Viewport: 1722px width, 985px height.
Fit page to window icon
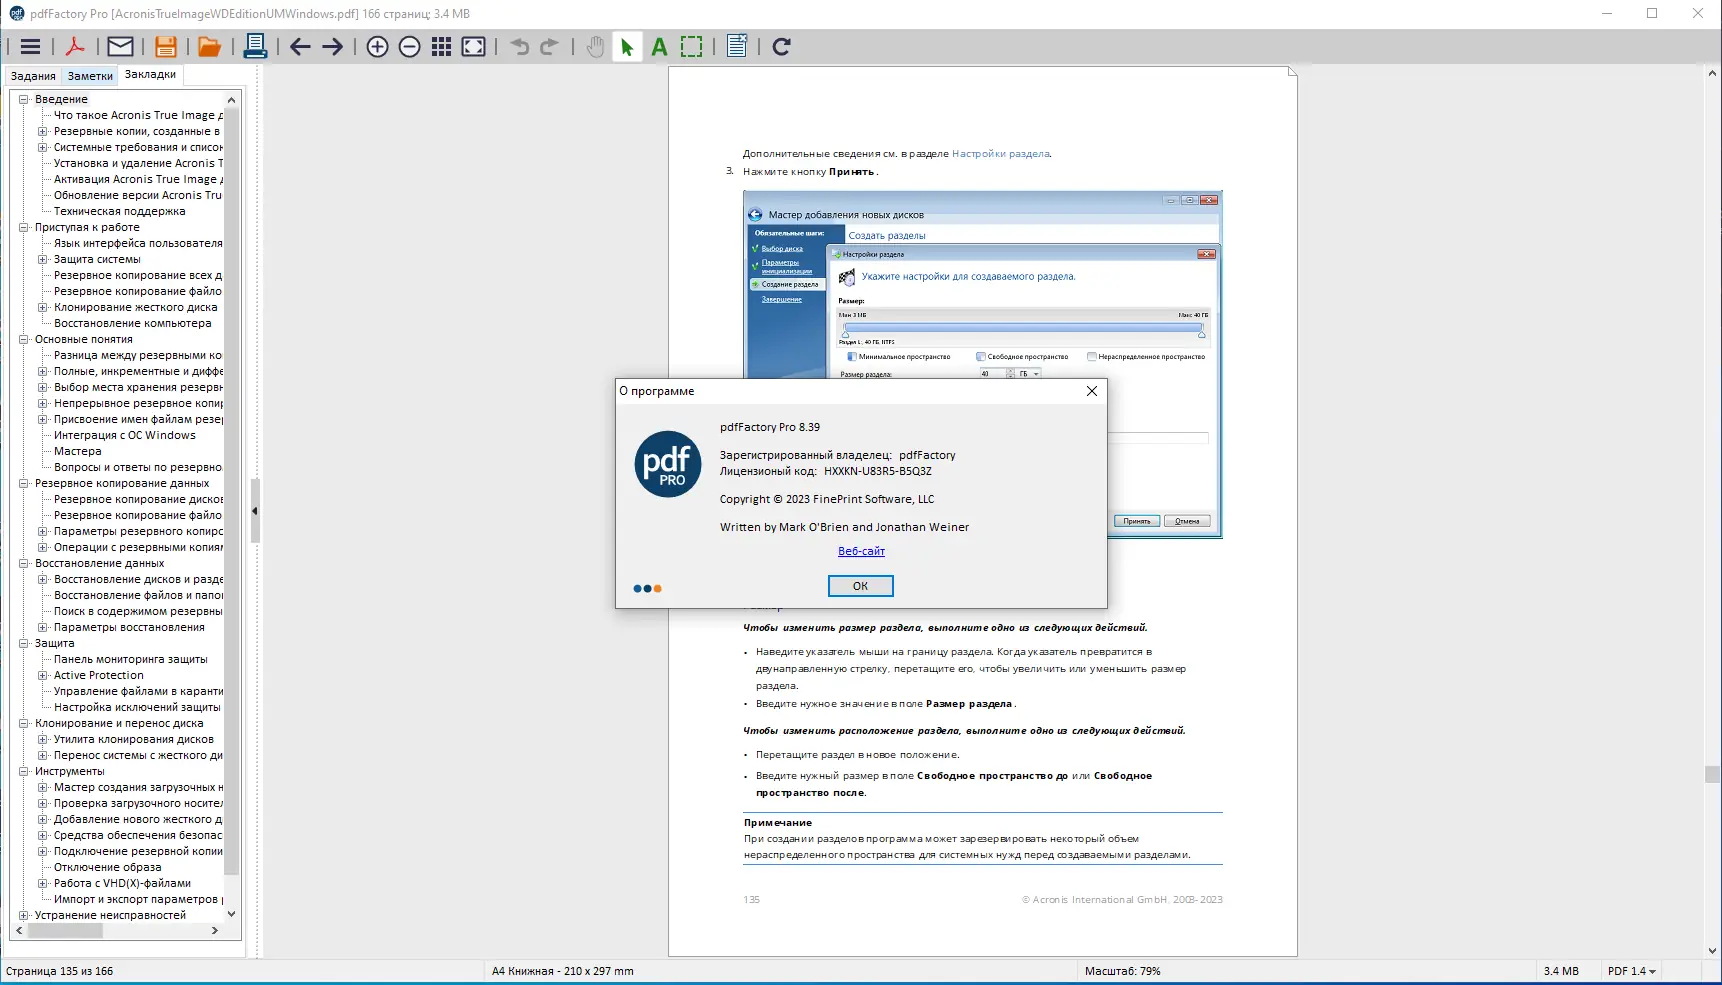[474, 47]
